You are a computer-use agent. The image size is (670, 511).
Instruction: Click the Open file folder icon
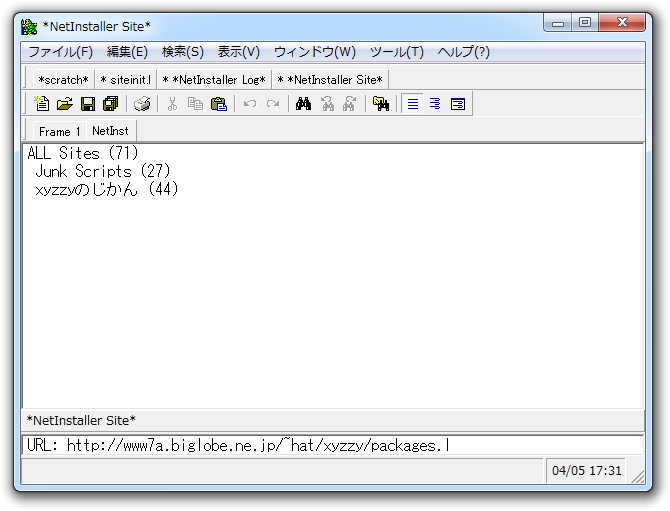pyautogui.click(x=65, y=104)
